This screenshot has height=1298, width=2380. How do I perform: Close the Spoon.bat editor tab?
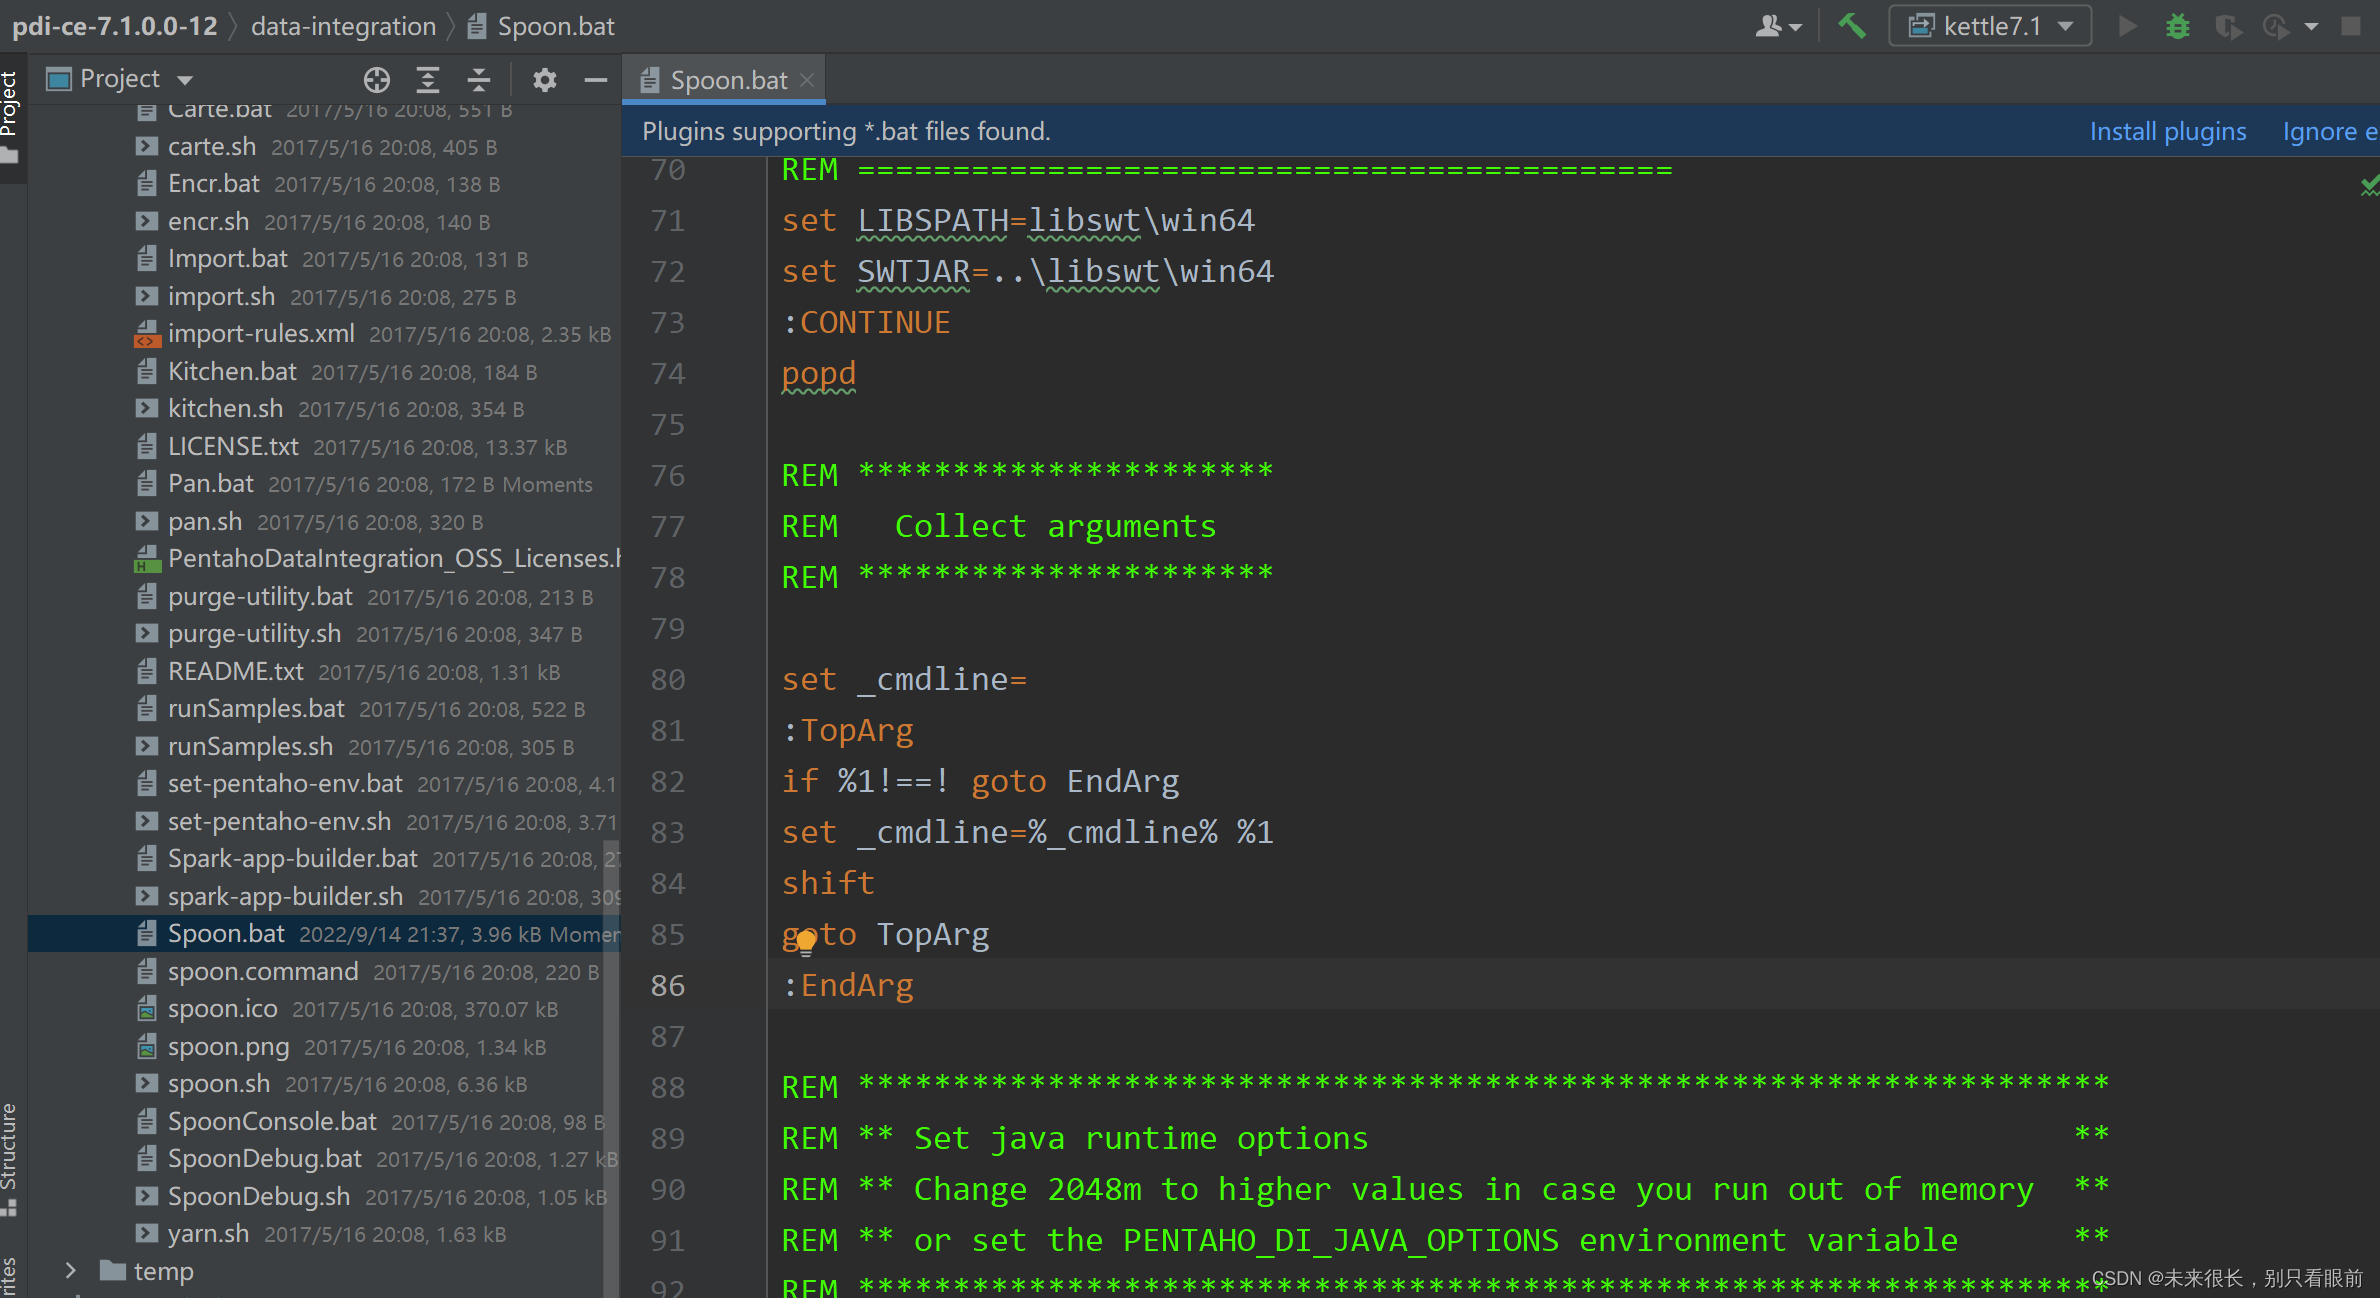coord(808,80)
